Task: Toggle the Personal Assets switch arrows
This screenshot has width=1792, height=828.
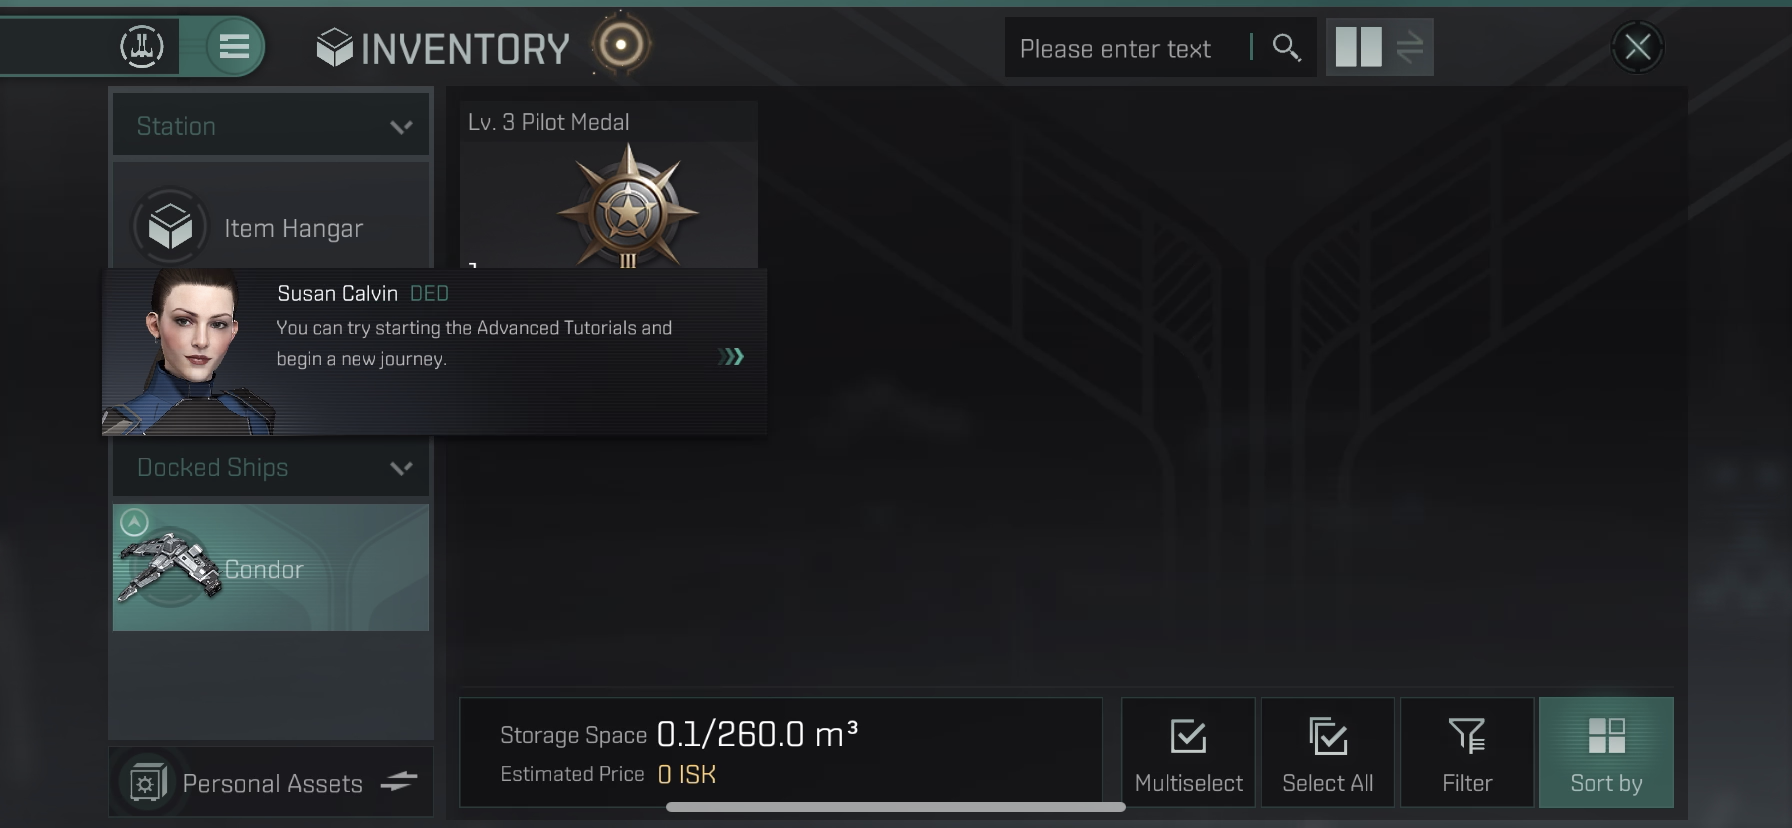Action: coord(399,782)
